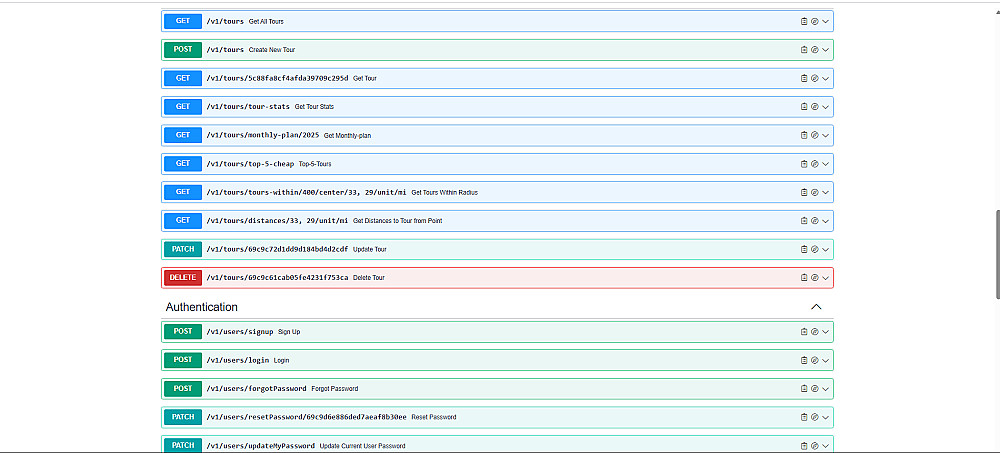This screenshot has width=1000, height=453.
Task: Click the red DELETE badge
Action: point(183,278)
